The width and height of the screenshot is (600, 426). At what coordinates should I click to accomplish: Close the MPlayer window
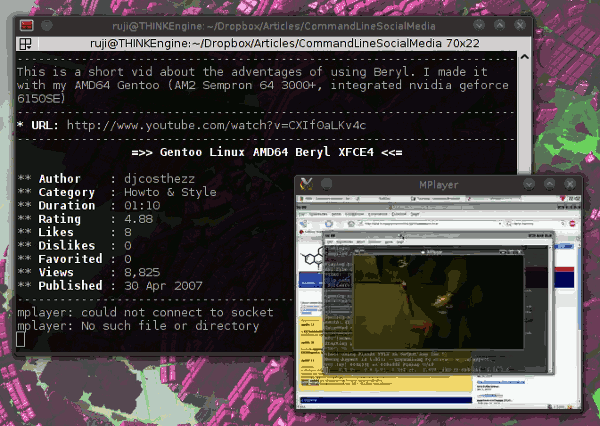click(x=570, y=184)
